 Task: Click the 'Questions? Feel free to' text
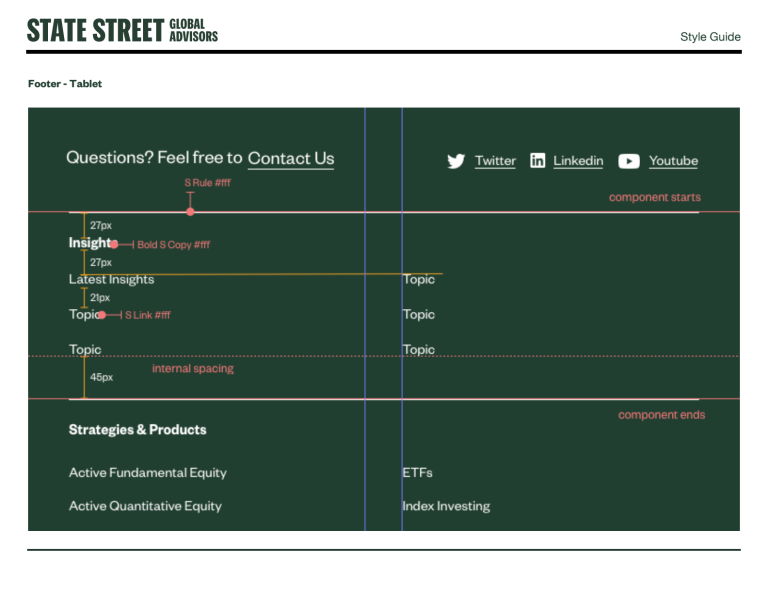click(x=154, y=158)
